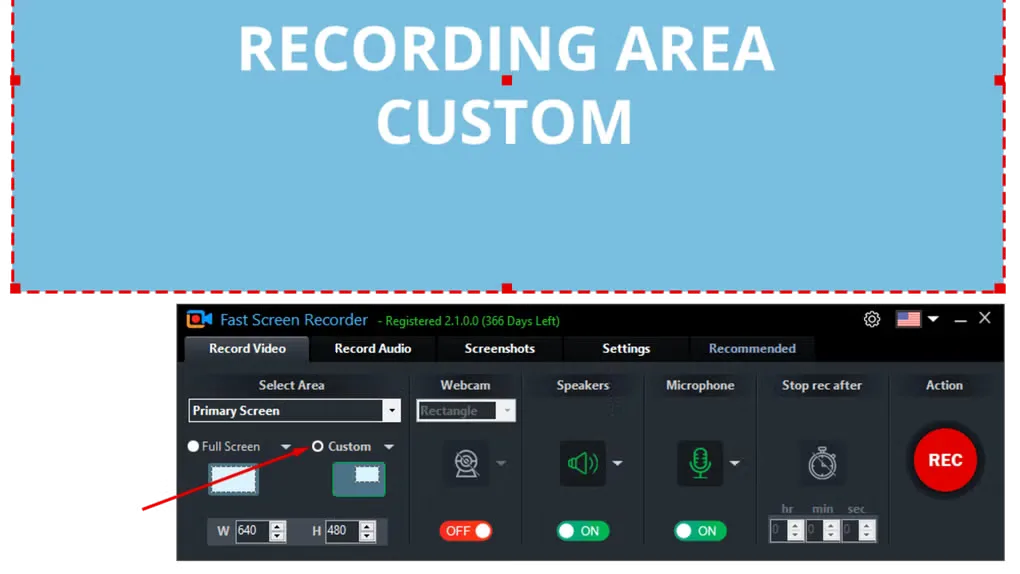Viewport: 1020px width, 574px height.
Task: Click the height H input field
Action: click(342, 531)
